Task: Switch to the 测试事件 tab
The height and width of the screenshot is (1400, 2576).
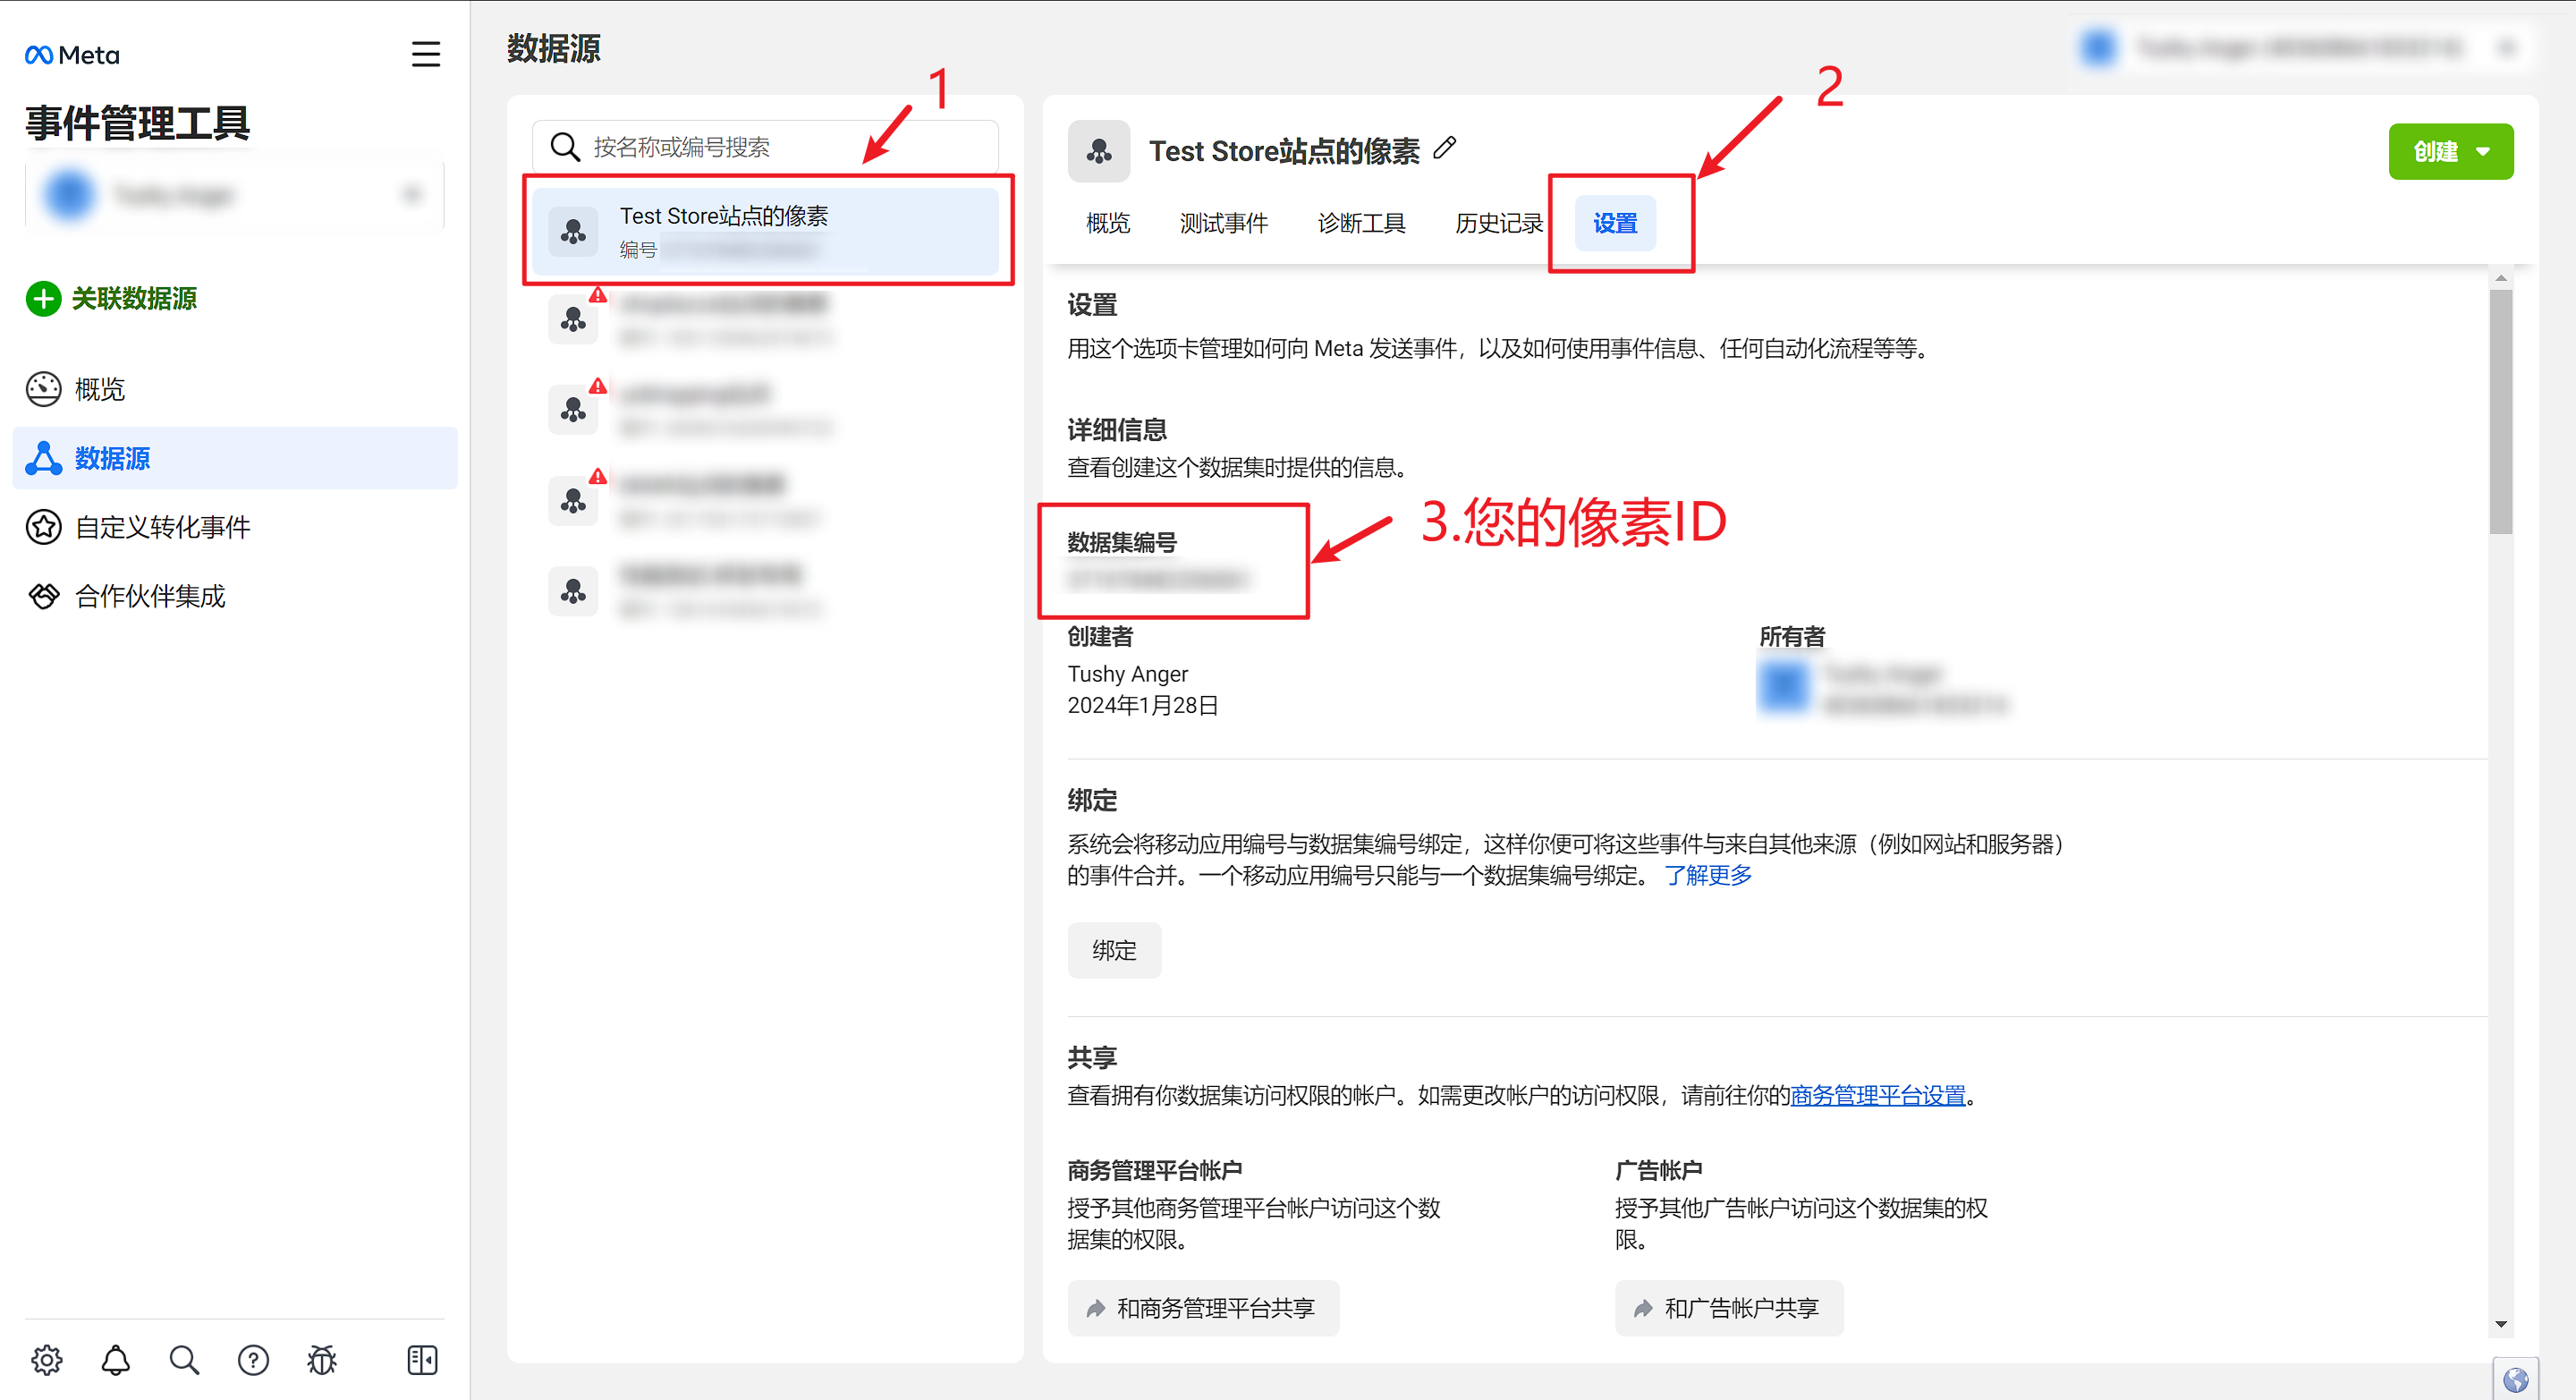Action: pyautogui.click(x=1224, y=223)
